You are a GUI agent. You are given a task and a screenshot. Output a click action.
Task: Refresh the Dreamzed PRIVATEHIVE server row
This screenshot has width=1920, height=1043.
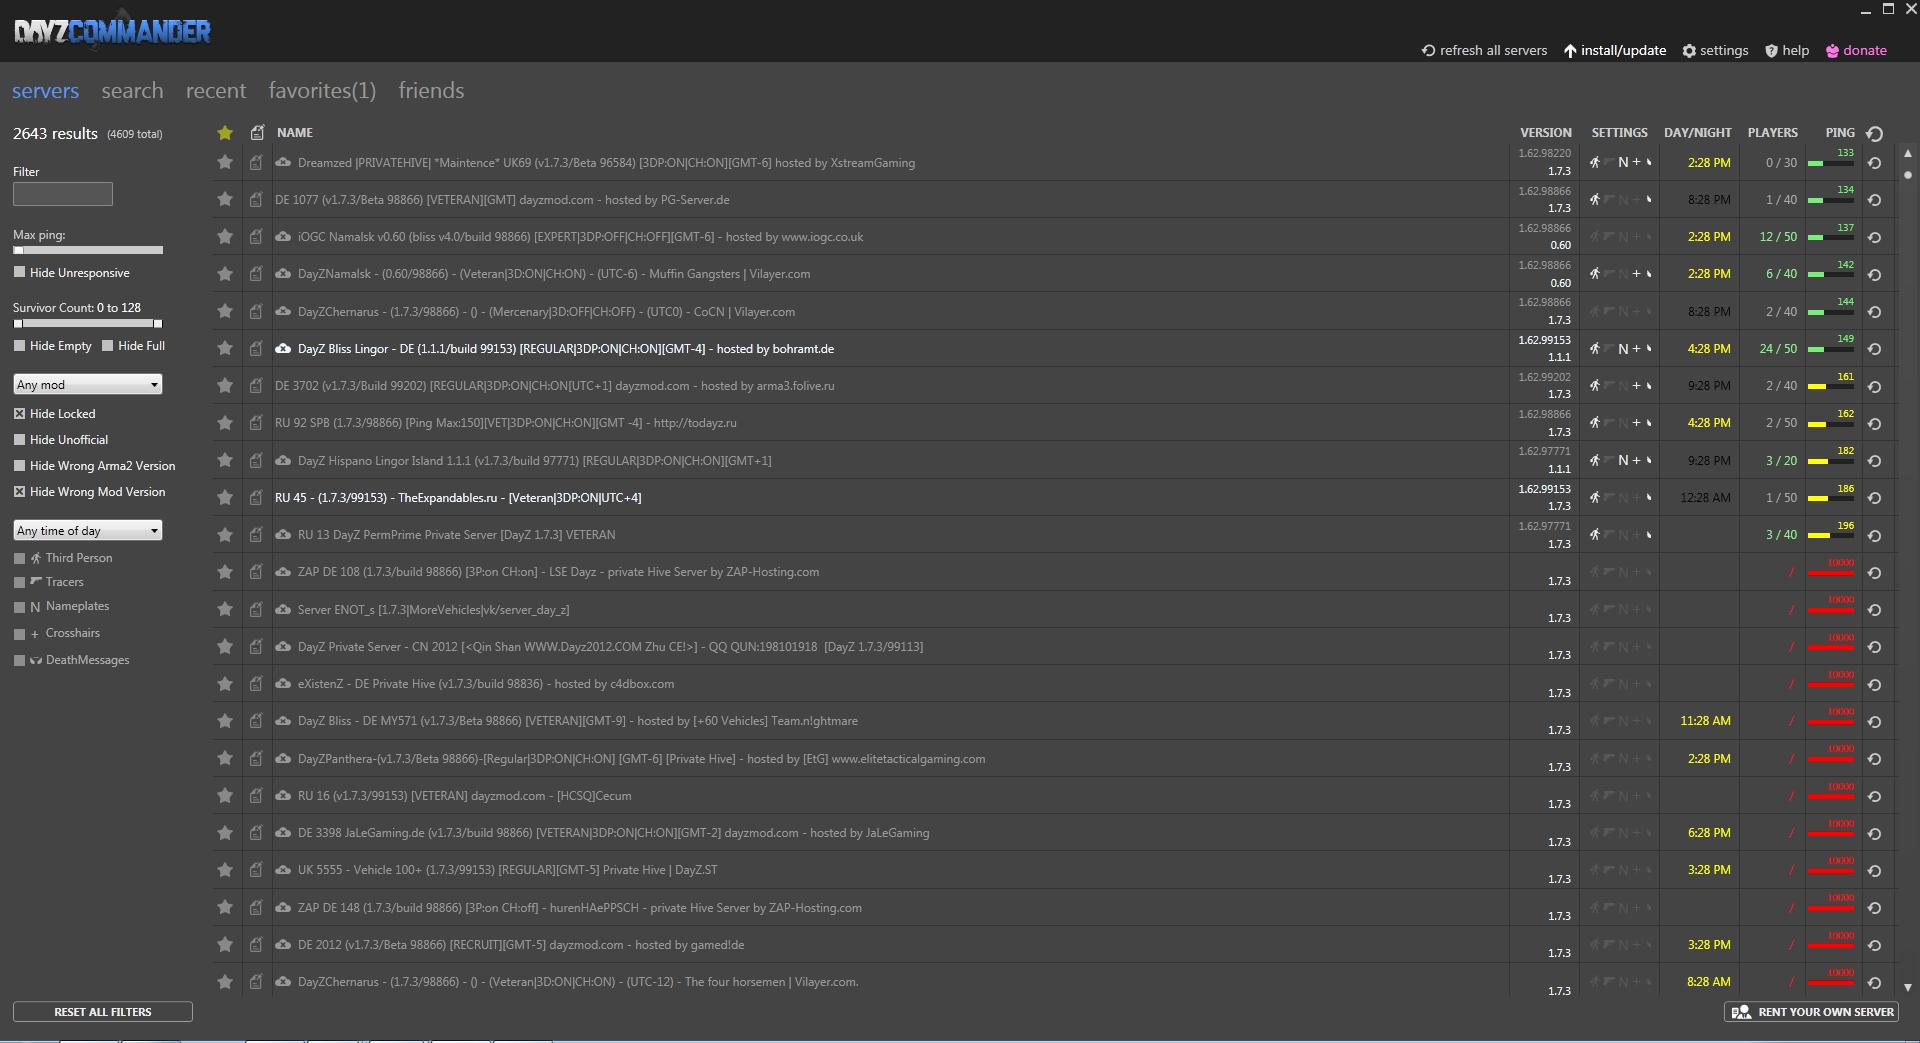pyautogui.click(x=1875, y=163)
